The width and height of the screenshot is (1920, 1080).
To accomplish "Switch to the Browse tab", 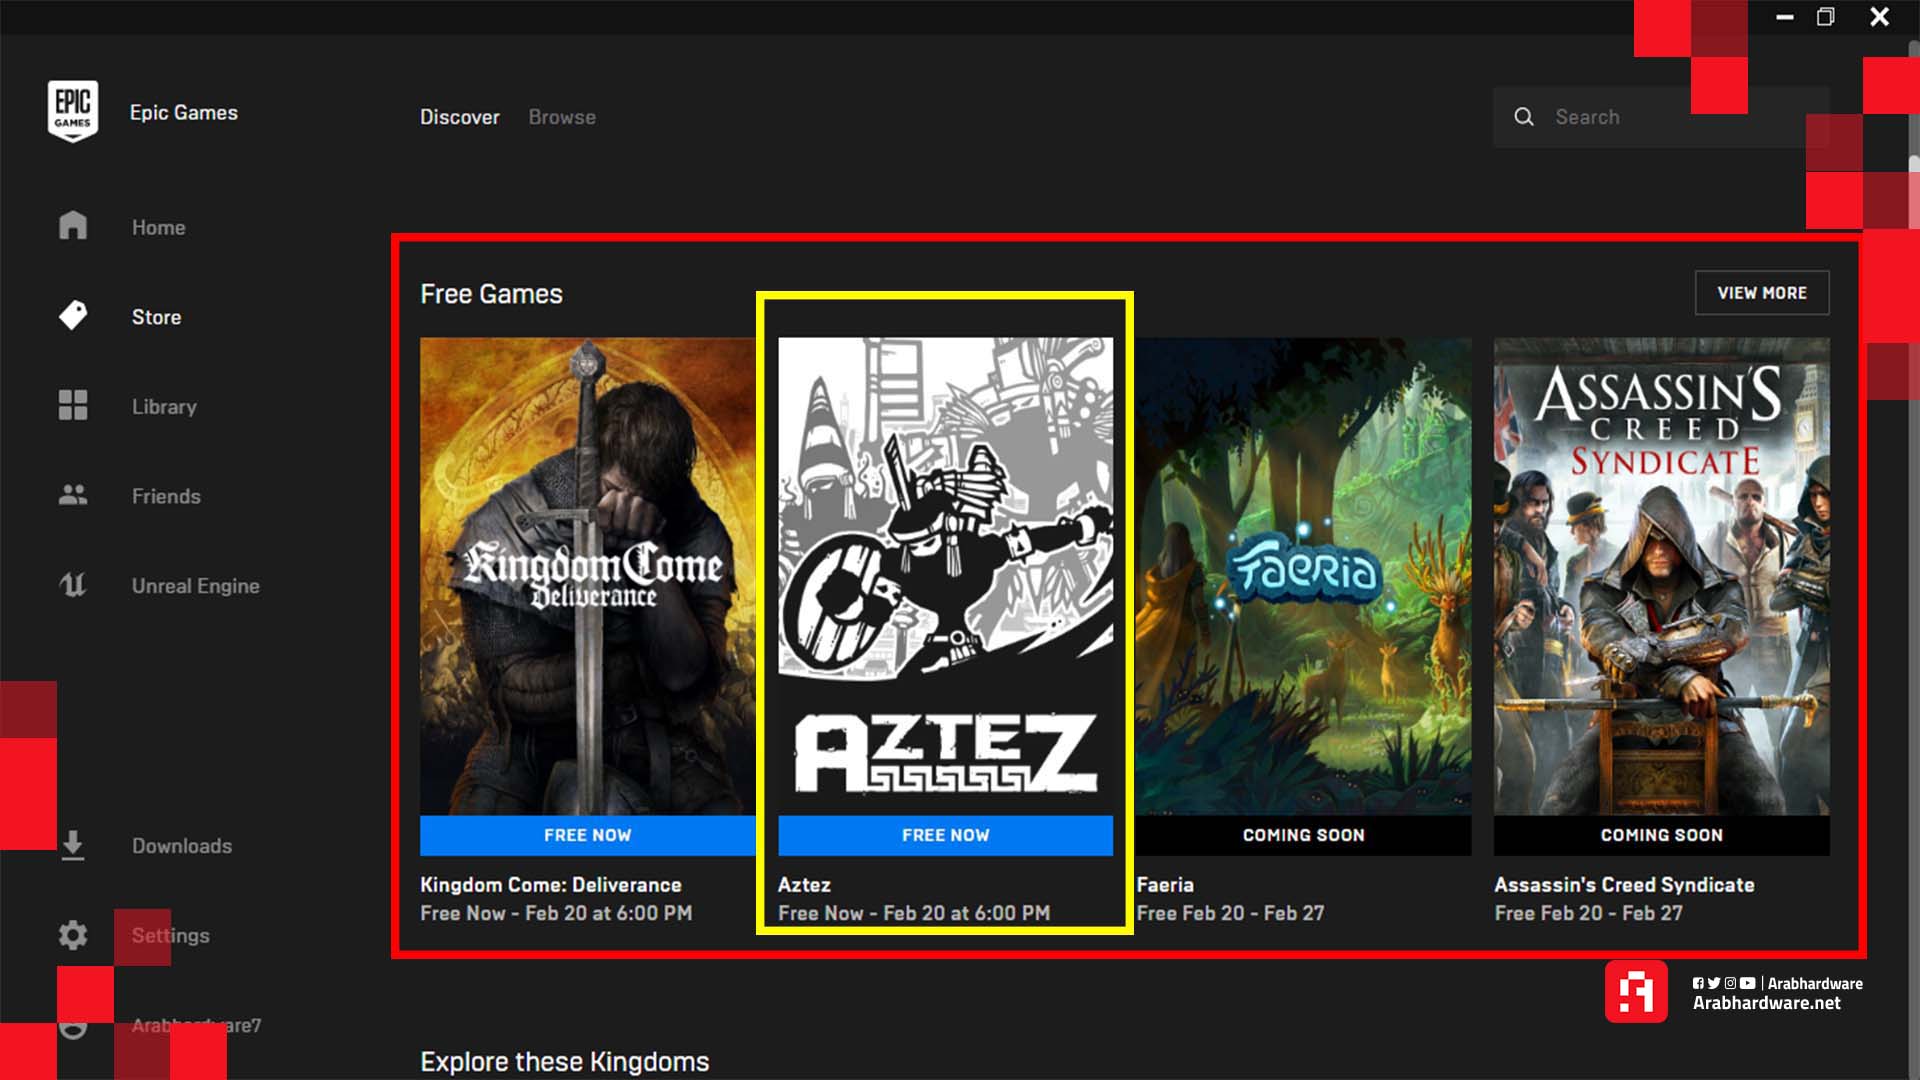I will pyautogui.click(x=562, y=117).
